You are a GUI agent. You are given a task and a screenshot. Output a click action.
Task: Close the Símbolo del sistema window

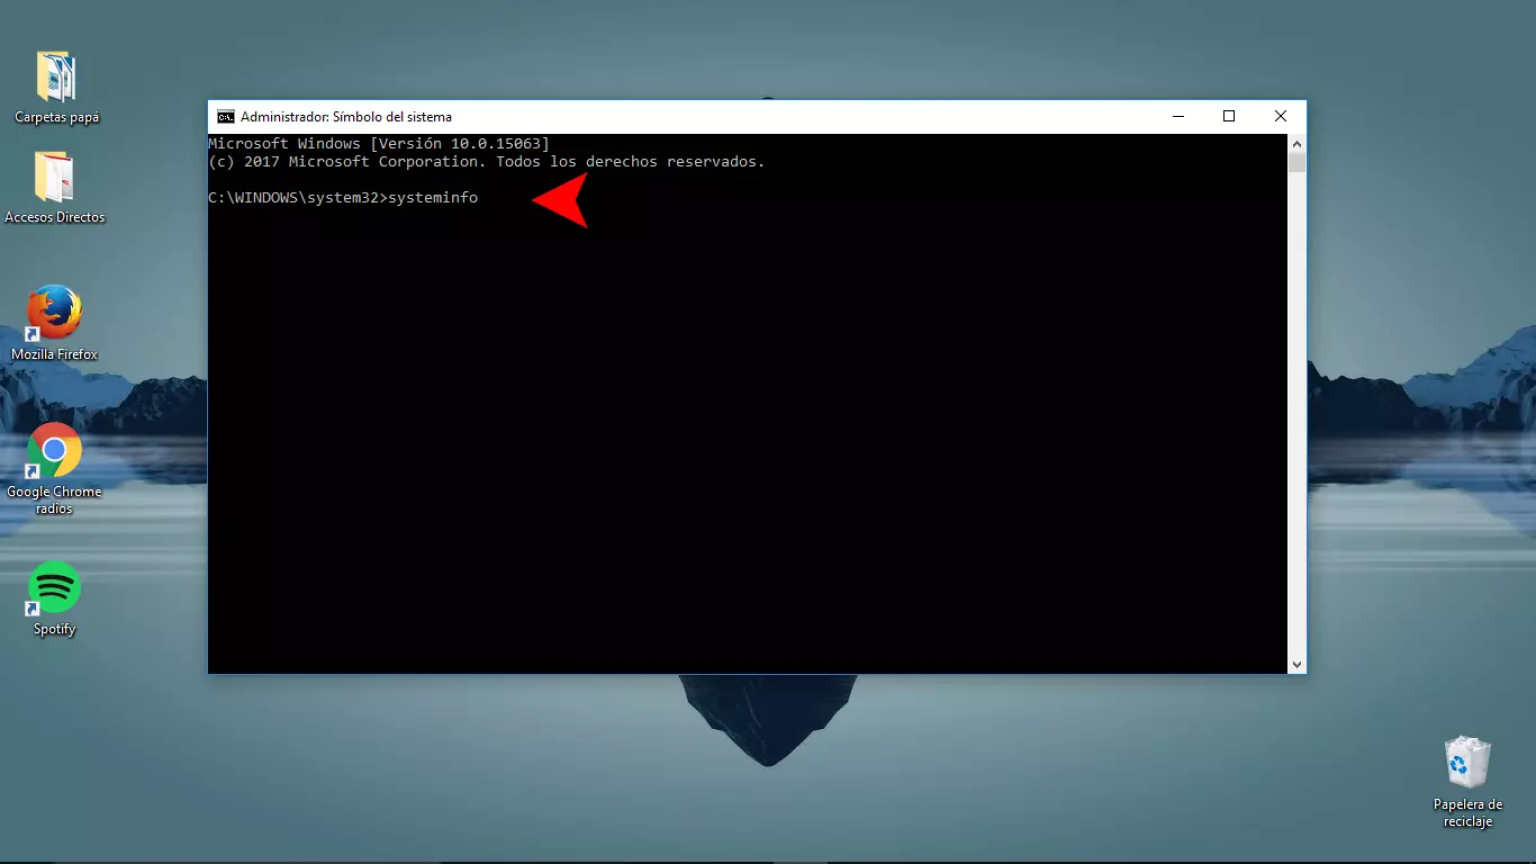tap(1280, 116)
